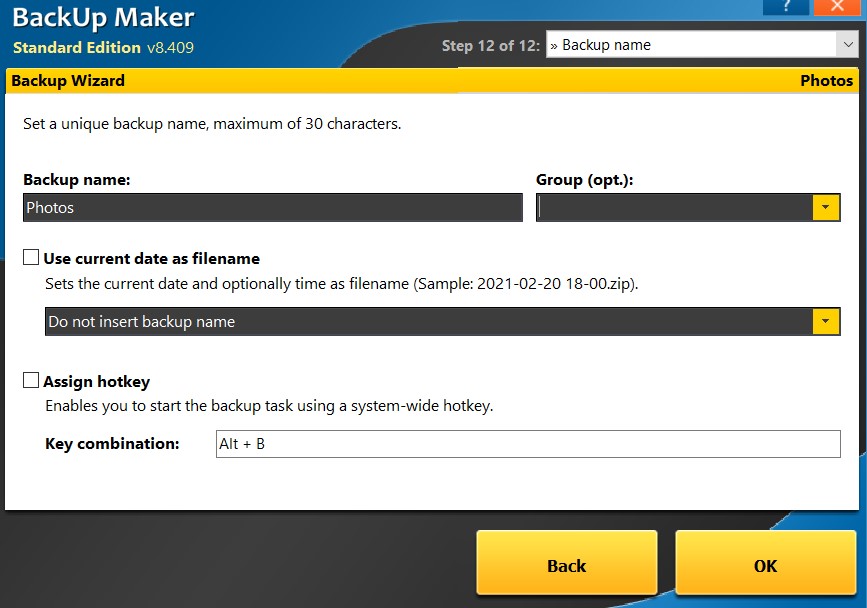Click the Key combination field showing Alt + B
Image resolution: width=867 pixels, height=608 pixels.
pos(528,444)
